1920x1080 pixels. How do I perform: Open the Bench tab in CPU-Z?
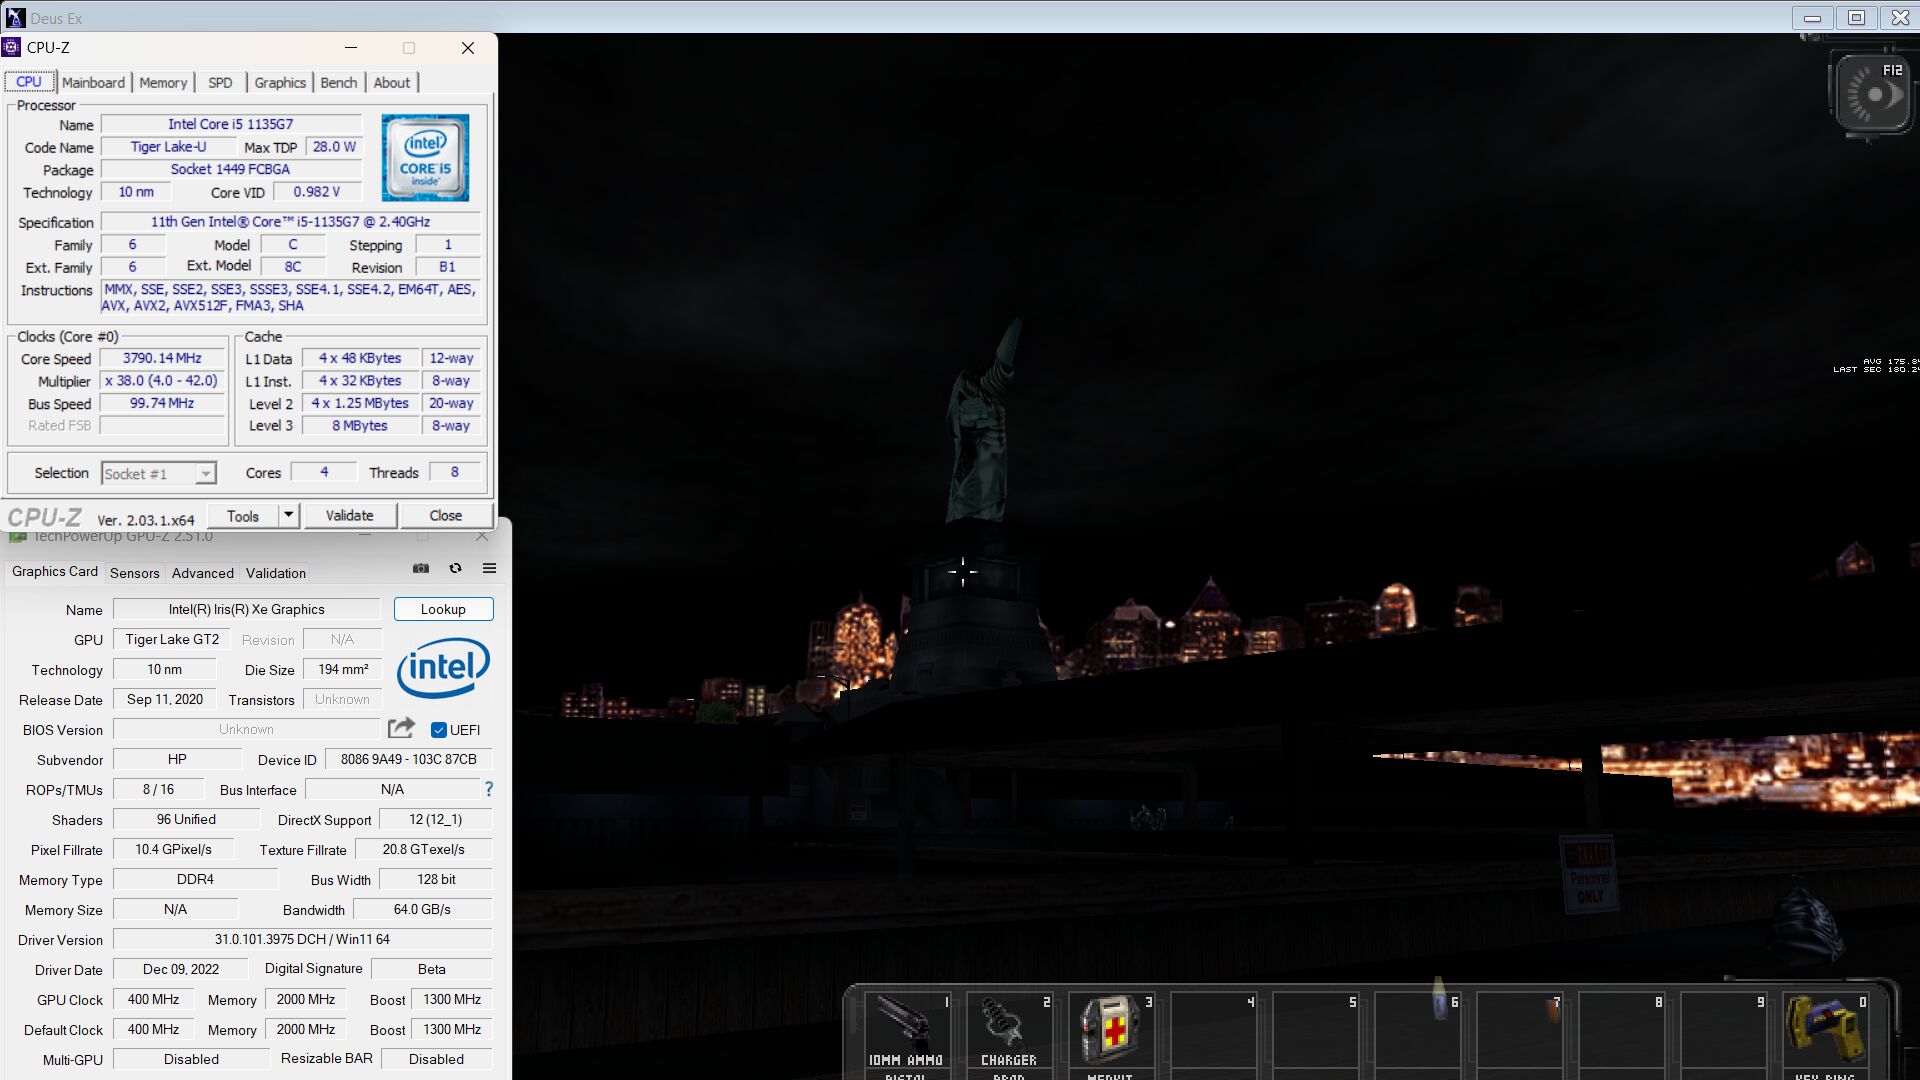click(339, 83)
